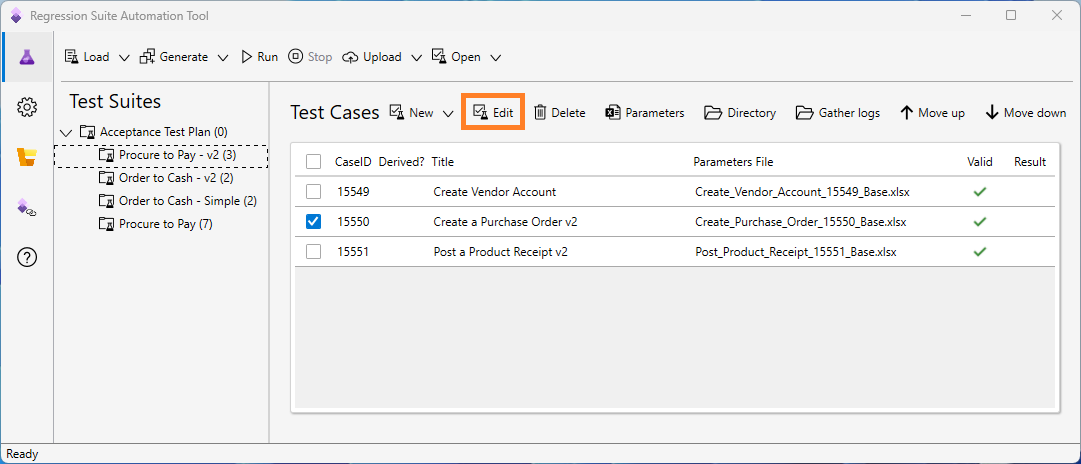Select the Order to Cash - Simple suite
1081x464 pixels.
187,201
